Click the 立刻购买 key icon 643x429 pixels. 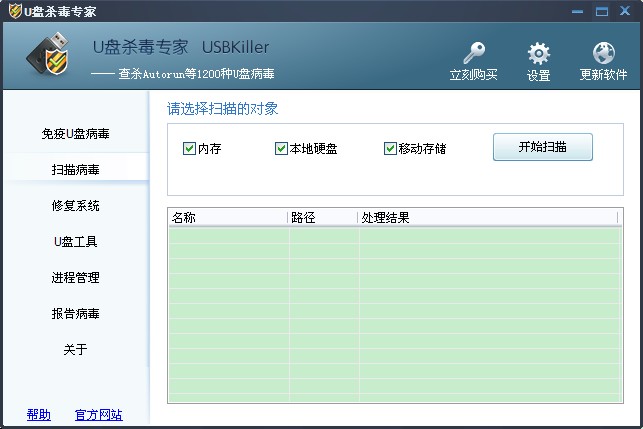(x=474, y=53)
